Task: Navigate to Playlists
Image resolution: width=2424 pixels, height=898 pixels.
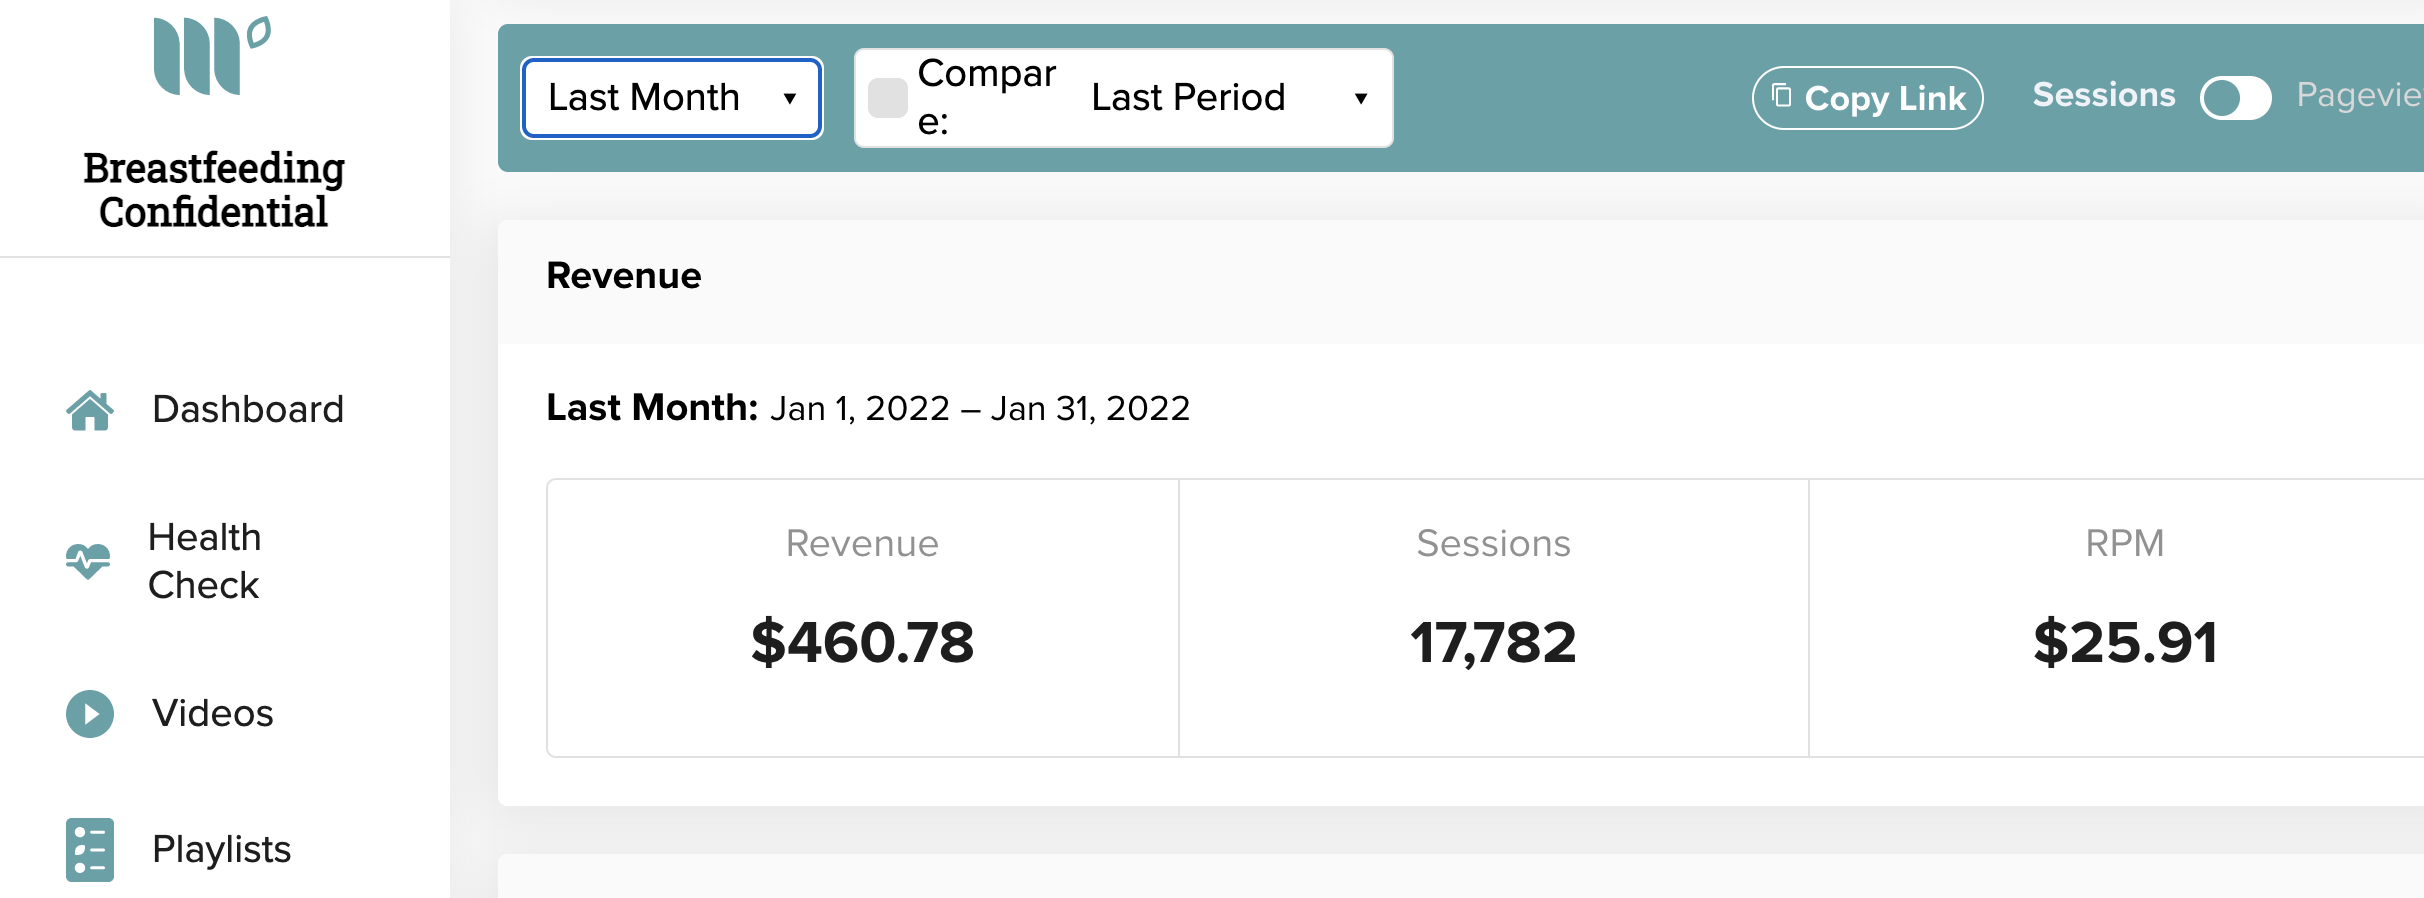Action: [x=221, y=850]
